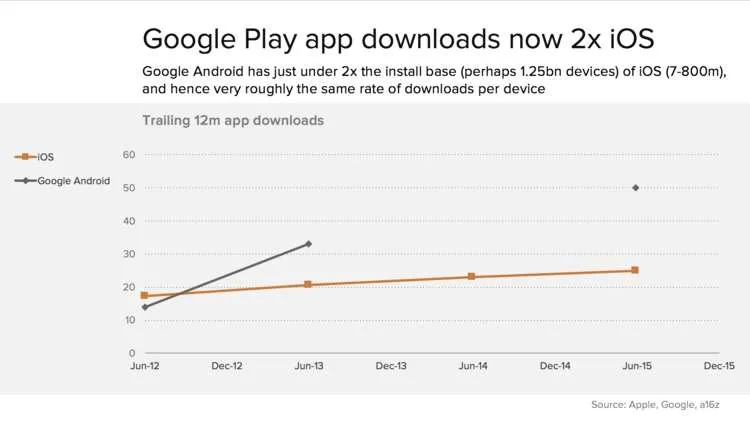Click the chart title about Google Play downloads
This screenshot has height=423, width=750.
coord(398,39)
